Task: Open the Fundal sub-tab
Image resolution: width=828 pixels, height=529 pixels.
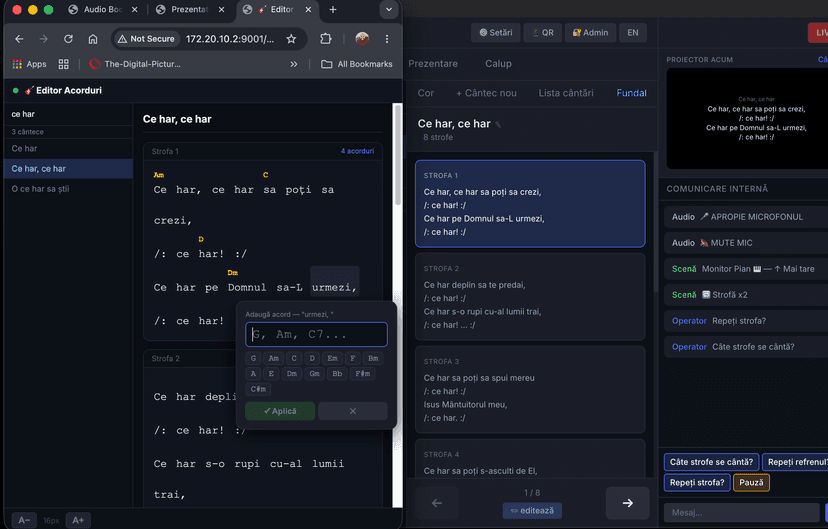Action: (x=631, y=93)
